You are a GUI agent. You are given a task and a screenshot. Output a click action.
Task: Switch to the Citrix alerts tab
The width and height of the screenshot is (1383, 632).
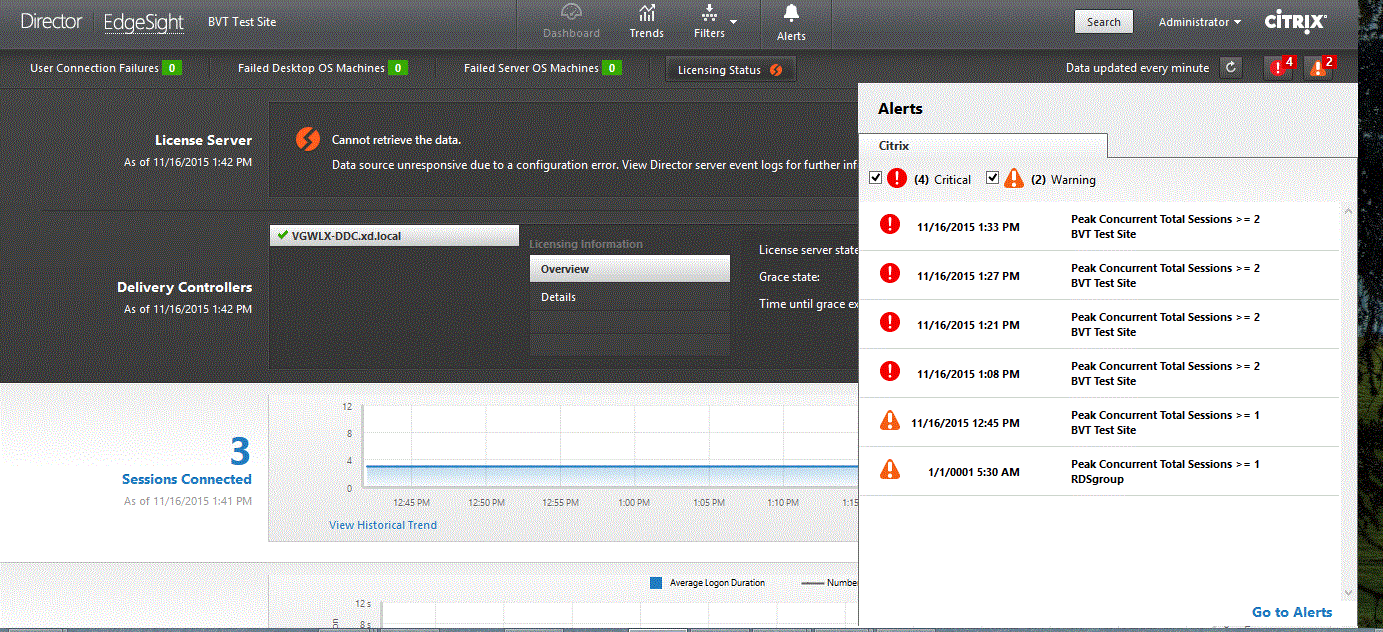(x=894, y=146)
